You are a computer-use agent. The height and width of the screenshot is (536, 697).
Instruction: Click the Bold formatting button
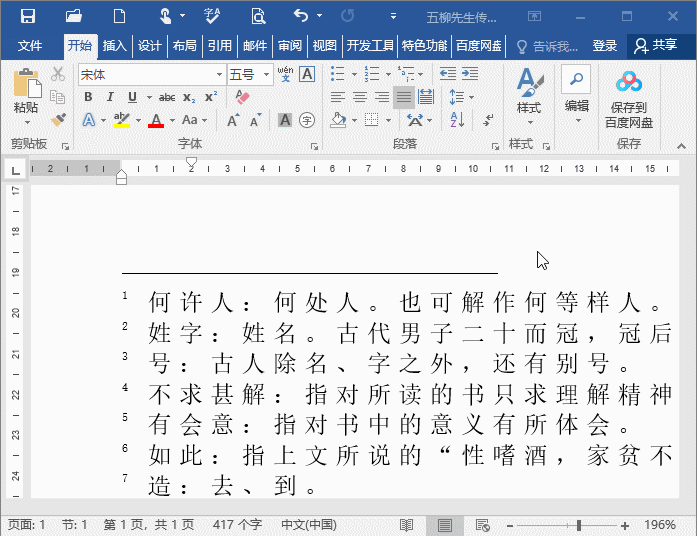coord(88,97)
